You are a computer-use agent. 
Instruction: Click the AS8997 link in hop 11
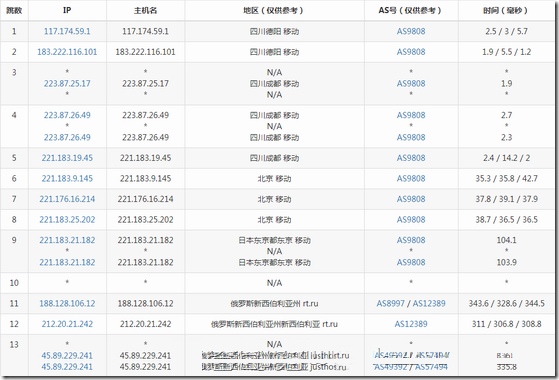tap(390, 304)
